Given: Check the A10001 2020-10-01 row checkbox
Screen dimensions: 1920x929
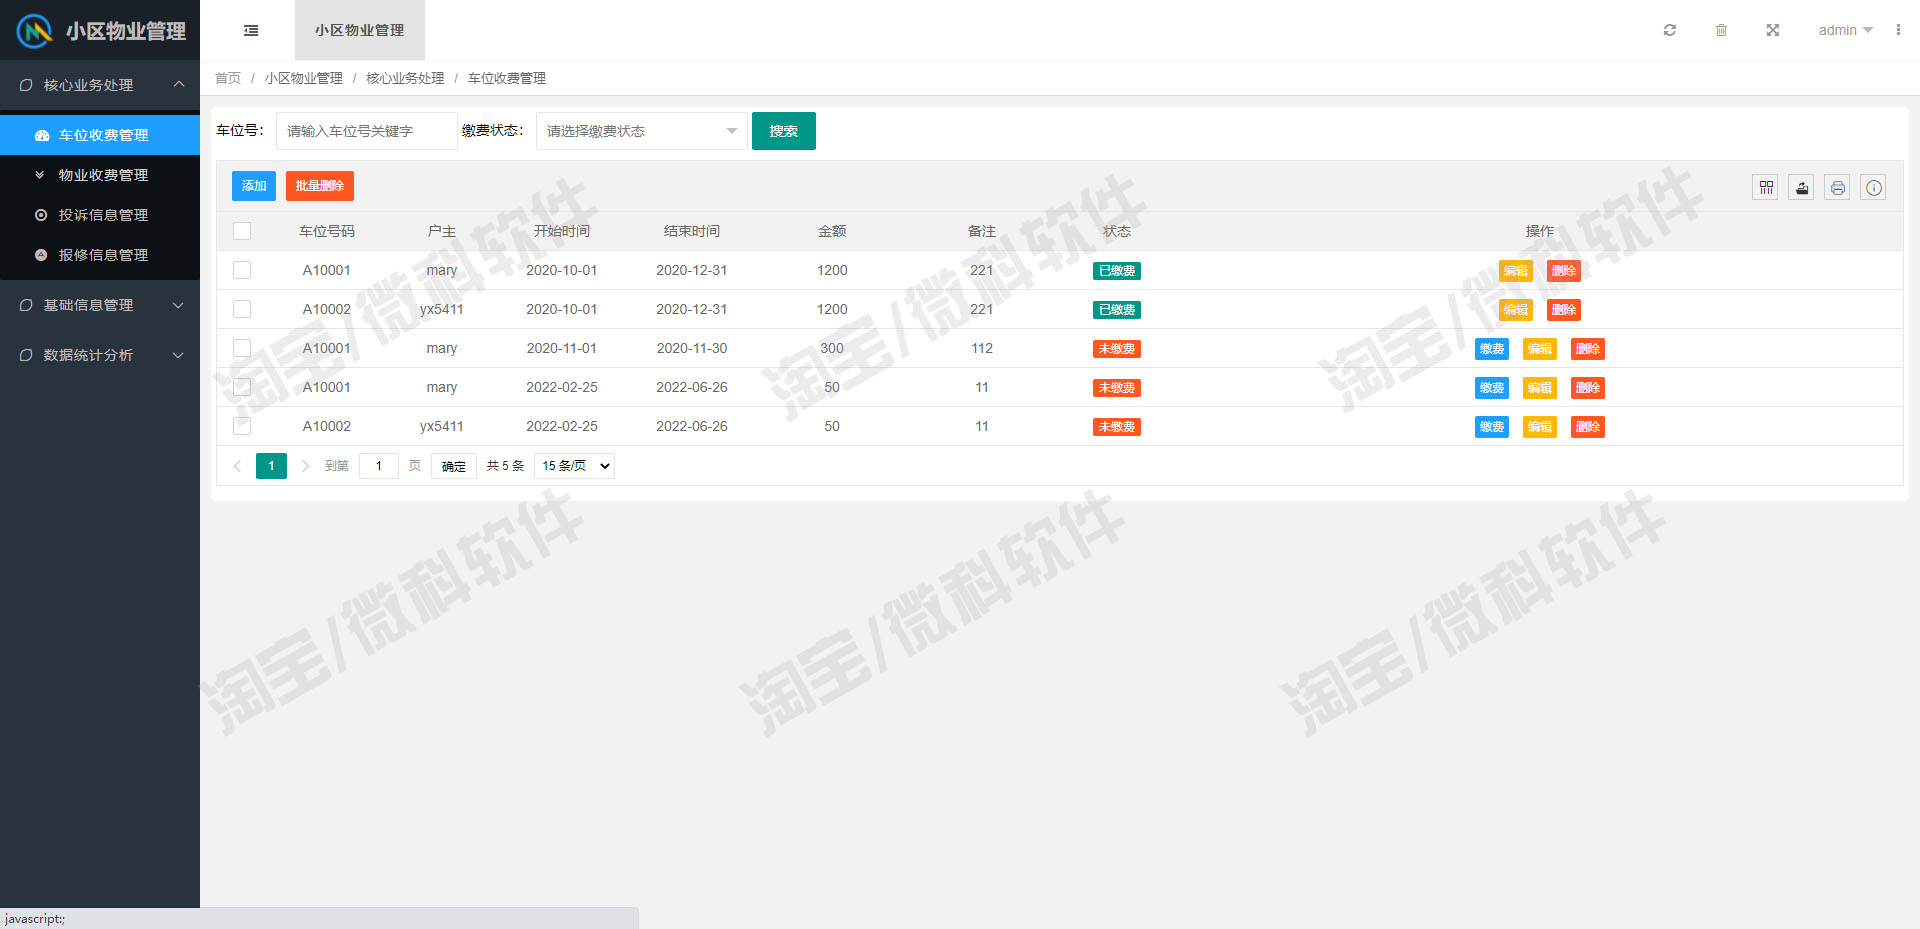Looking at the screenshot, I should pyautogui.click(x=242, y=270).
